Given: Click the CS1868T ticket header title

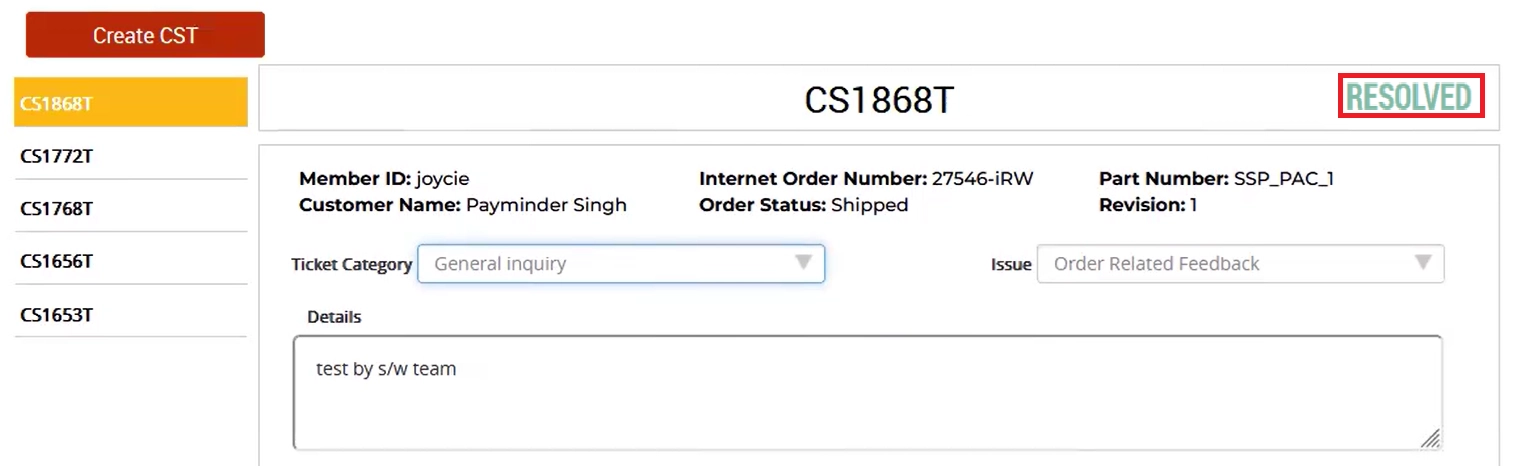Looking at the screenshot, I should [879, 99].
